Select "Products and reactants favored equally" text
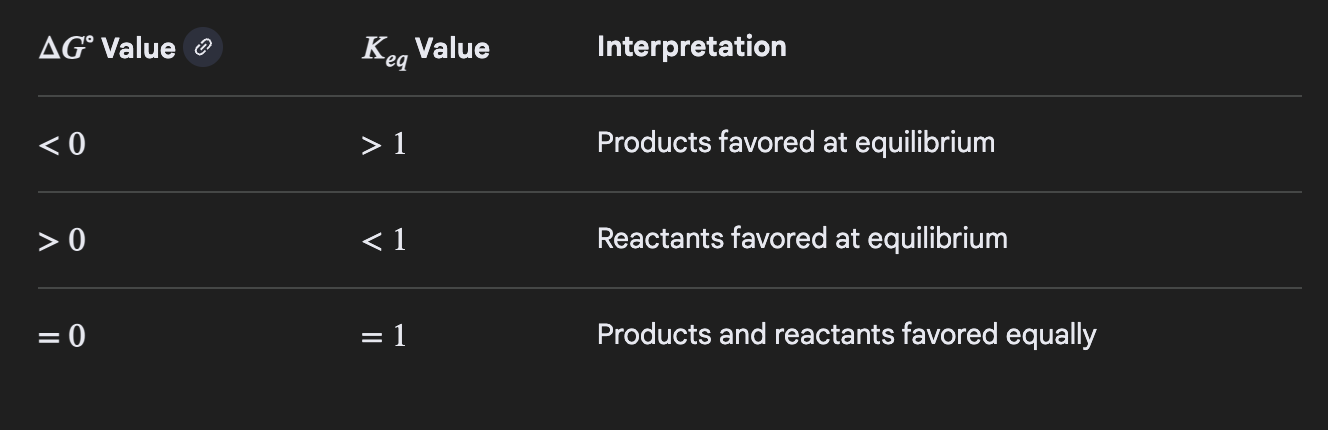The image size is (1328, 430). [x=846, y=334]
